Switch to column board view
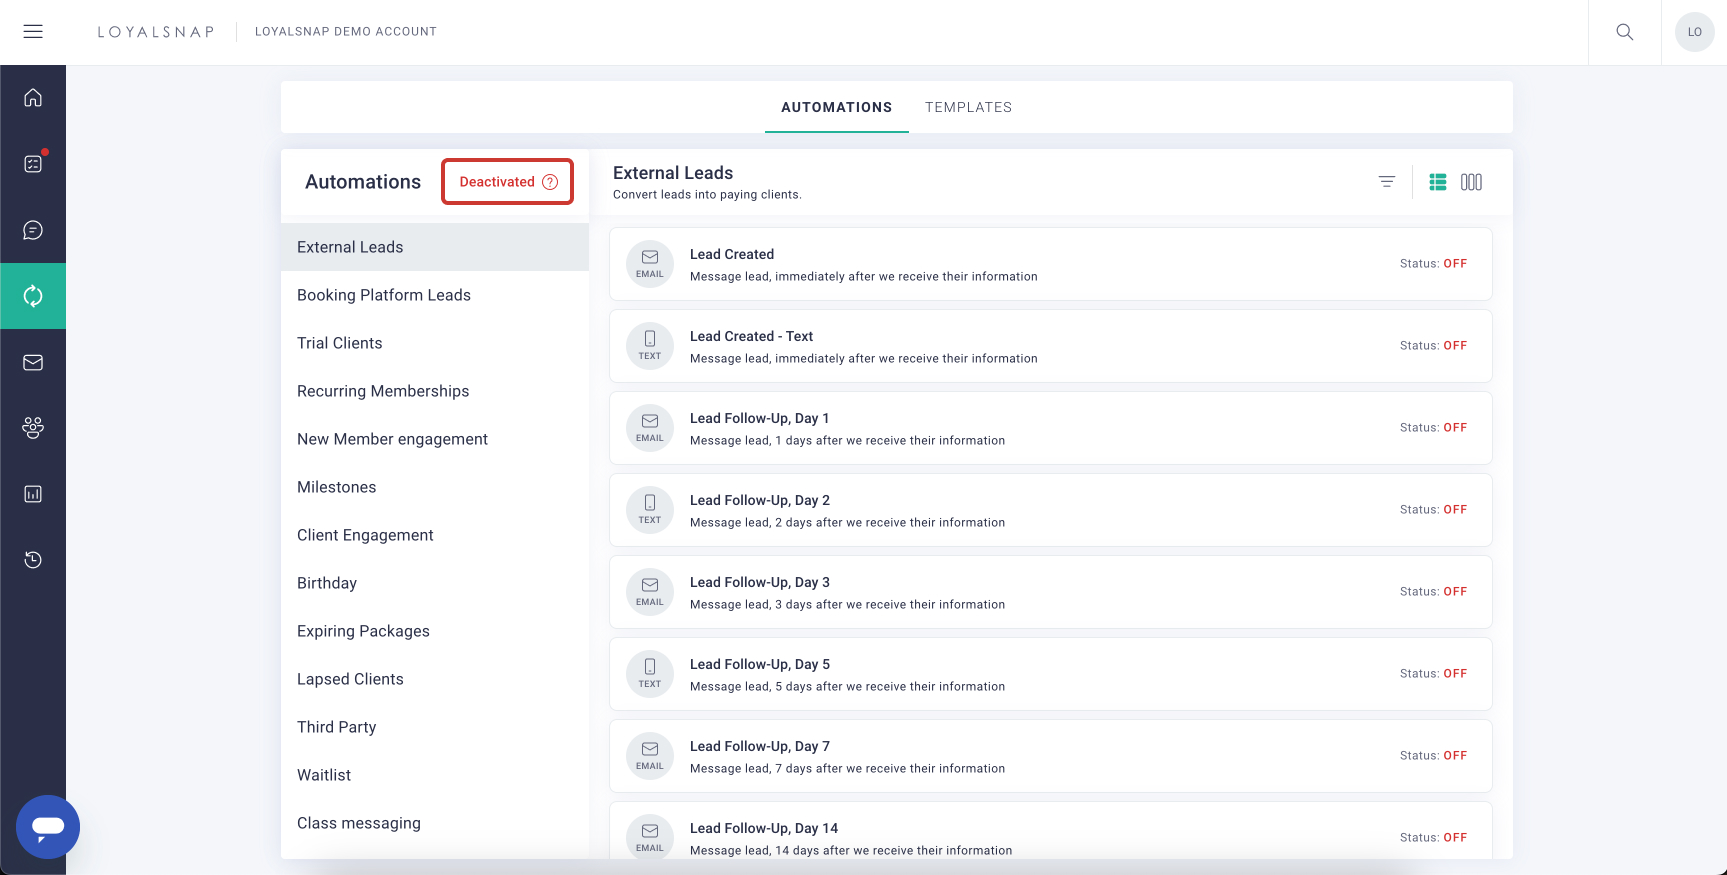The width and height of the screenshot is (1727, 875). (1471, 182)
